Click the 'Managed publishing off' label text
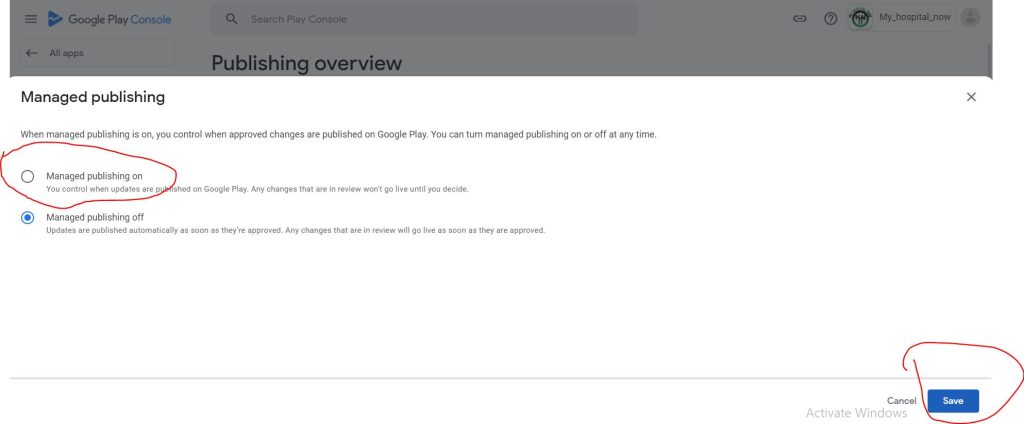The height and width of the screenshot is (424, 1024). tap(95, 217)
